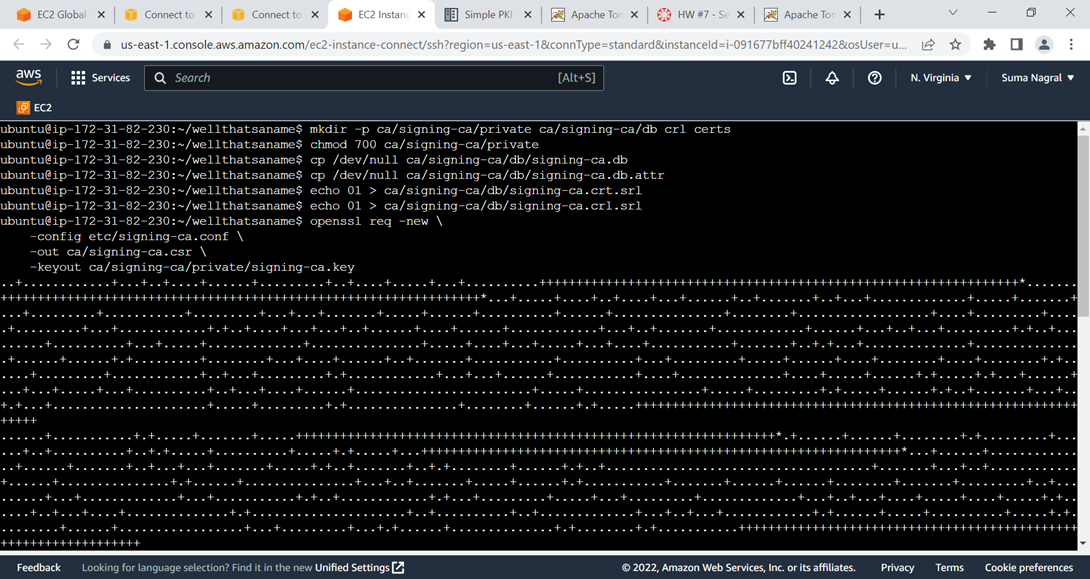View site security lock icon

pos(107,44)
